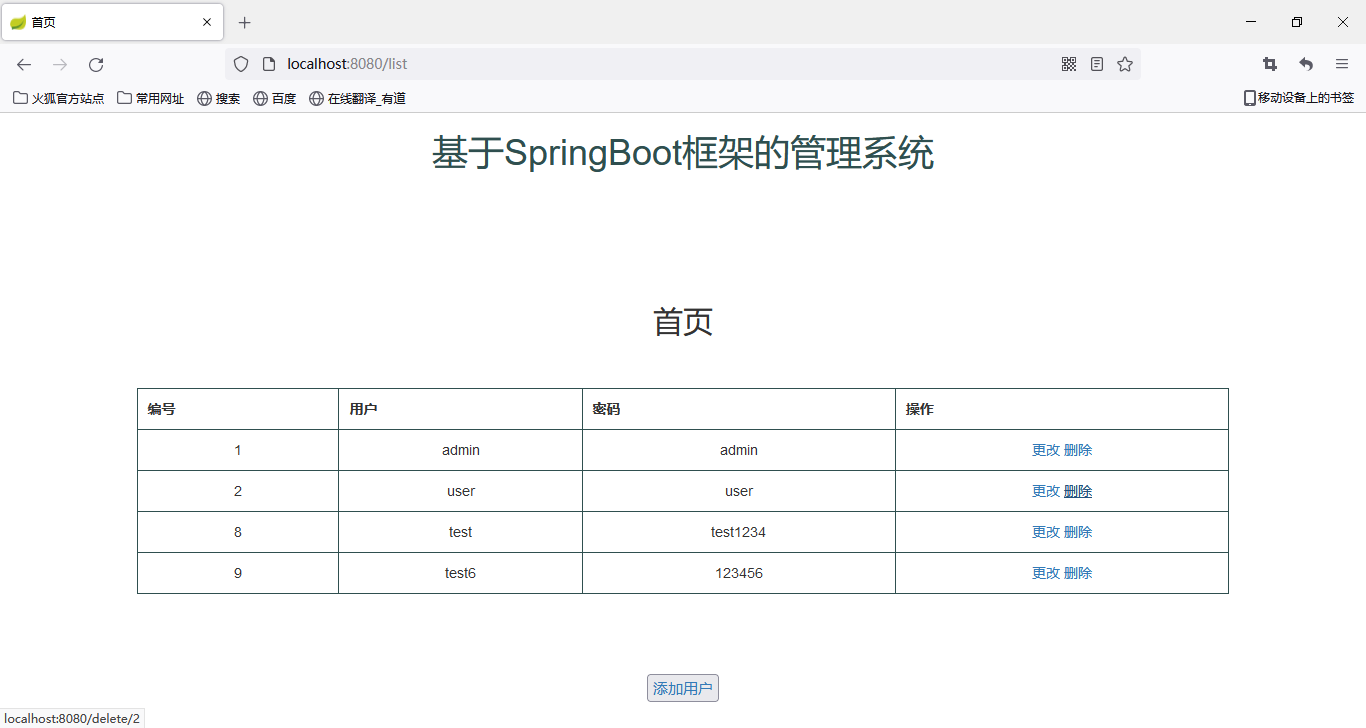Click the 用户 column header

tap(460, 409)
